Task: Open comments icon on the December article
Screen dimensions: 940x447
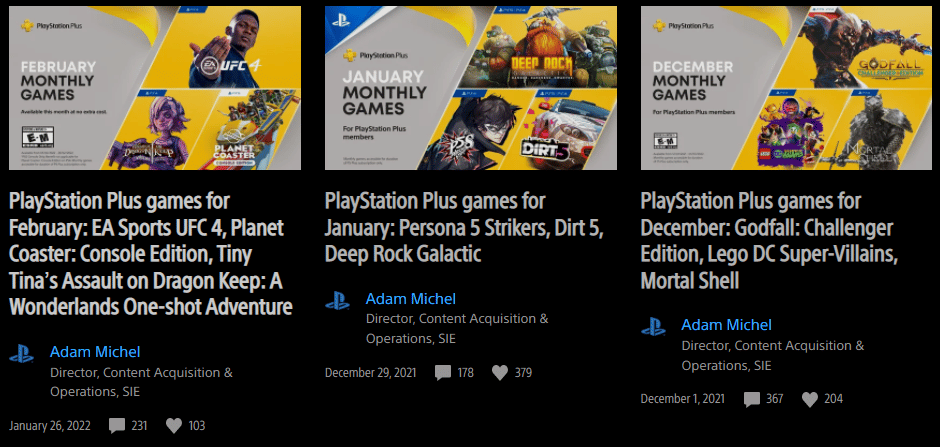Action: (x=752, y=400)
